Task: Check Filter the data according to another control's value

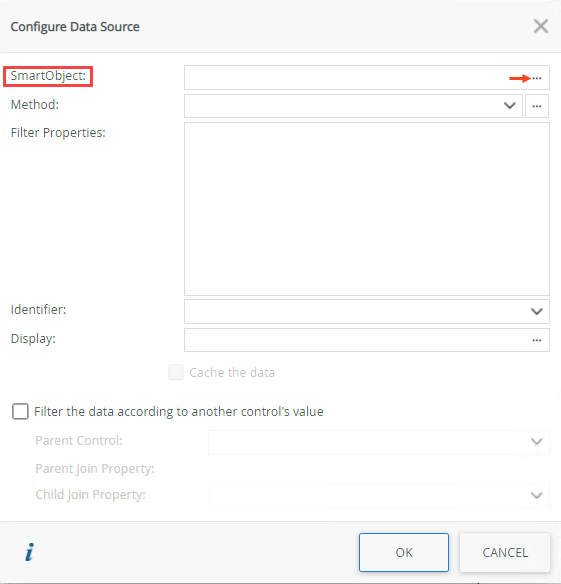Action: coord(20,412)
